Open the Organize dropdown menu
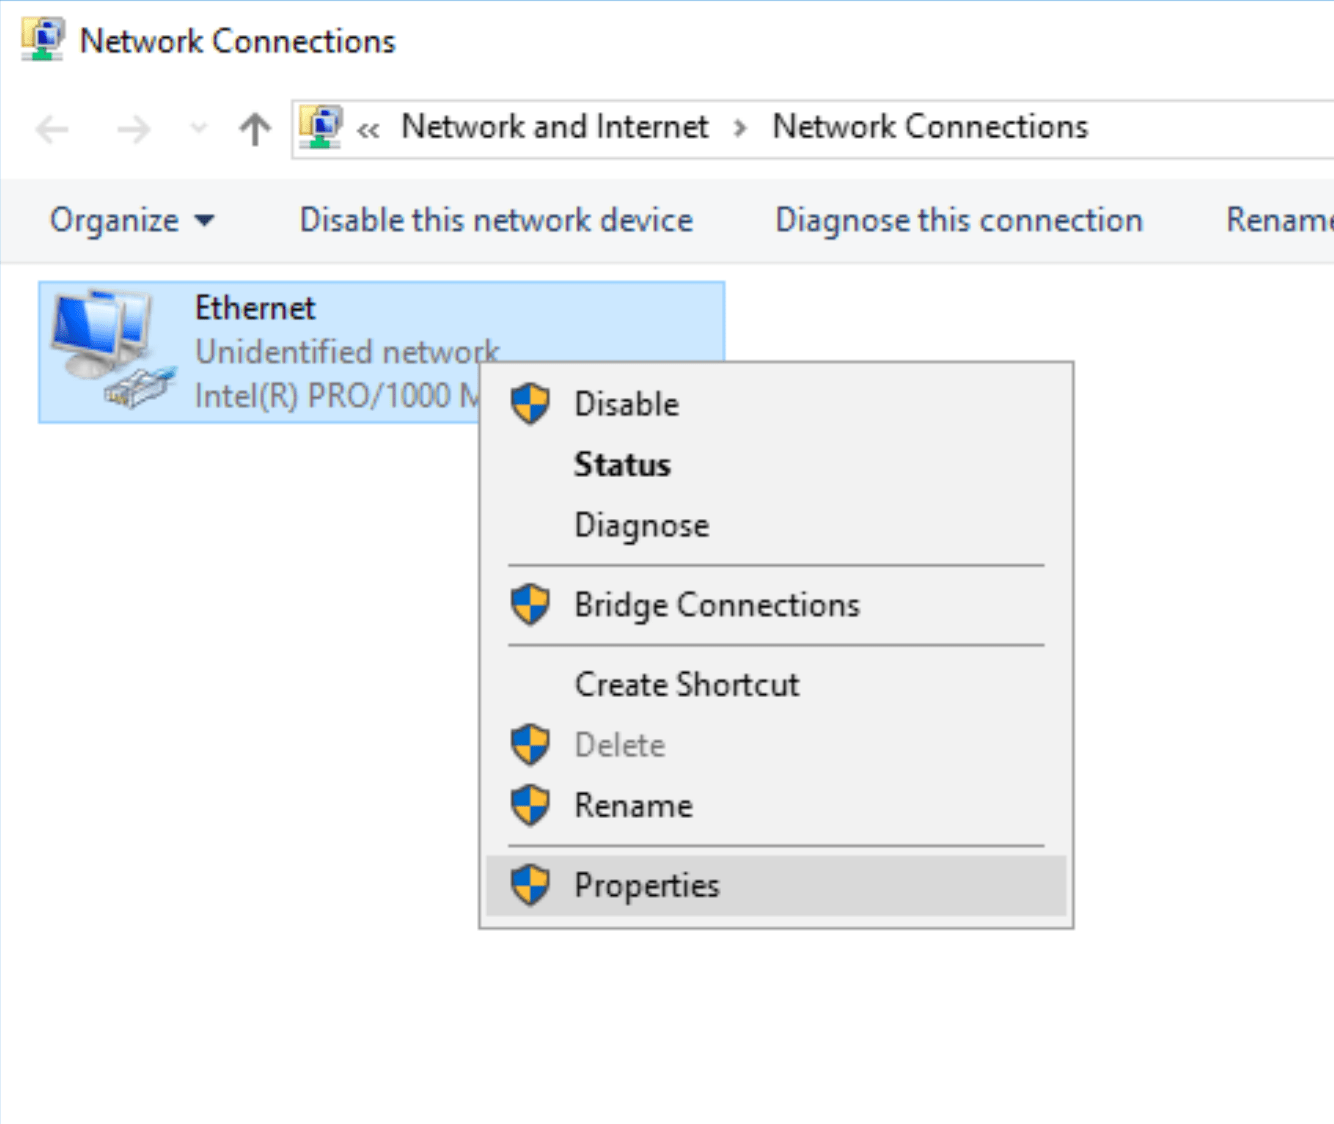 (x=132, y=220)
